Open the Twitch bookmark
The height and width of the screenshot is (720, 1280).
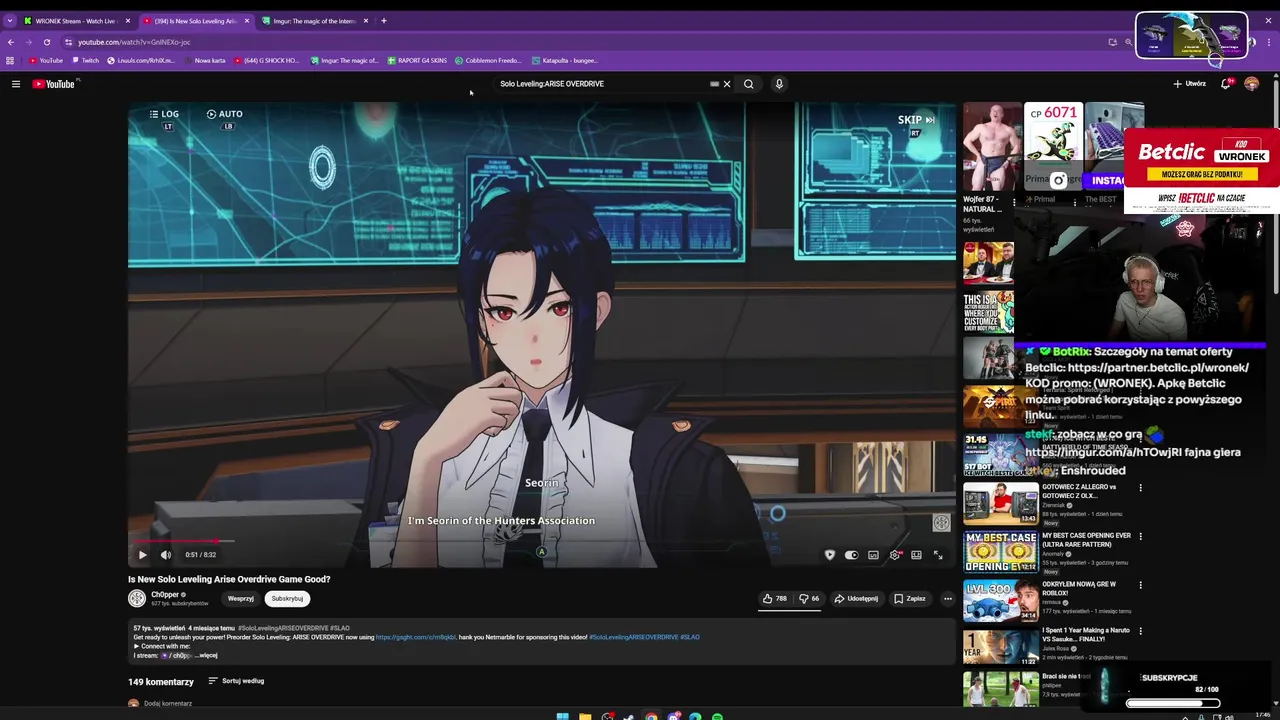coord(85,60)
